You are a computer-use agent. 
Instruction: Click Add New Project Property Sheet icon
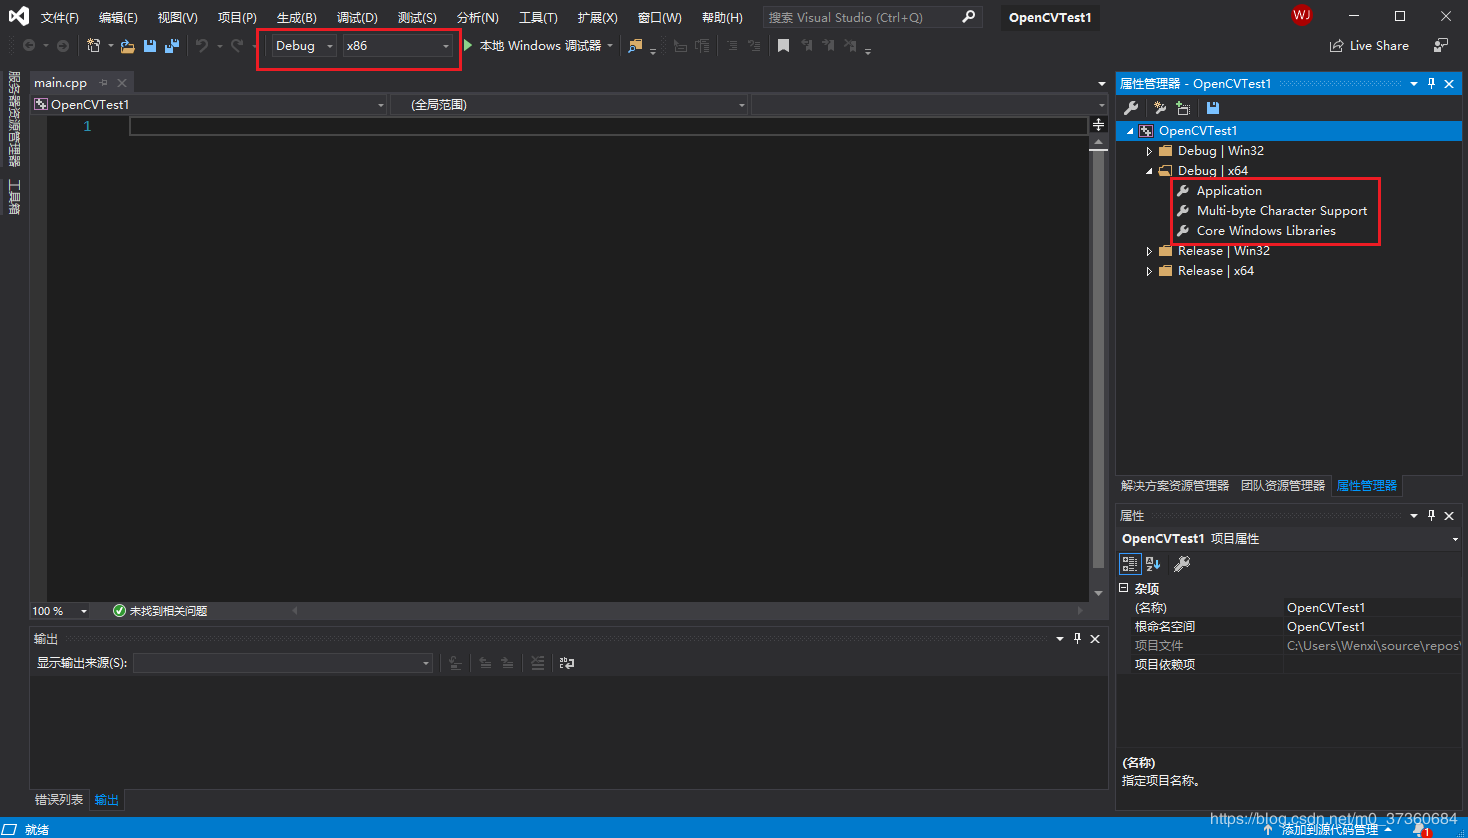pos(1160,108)
